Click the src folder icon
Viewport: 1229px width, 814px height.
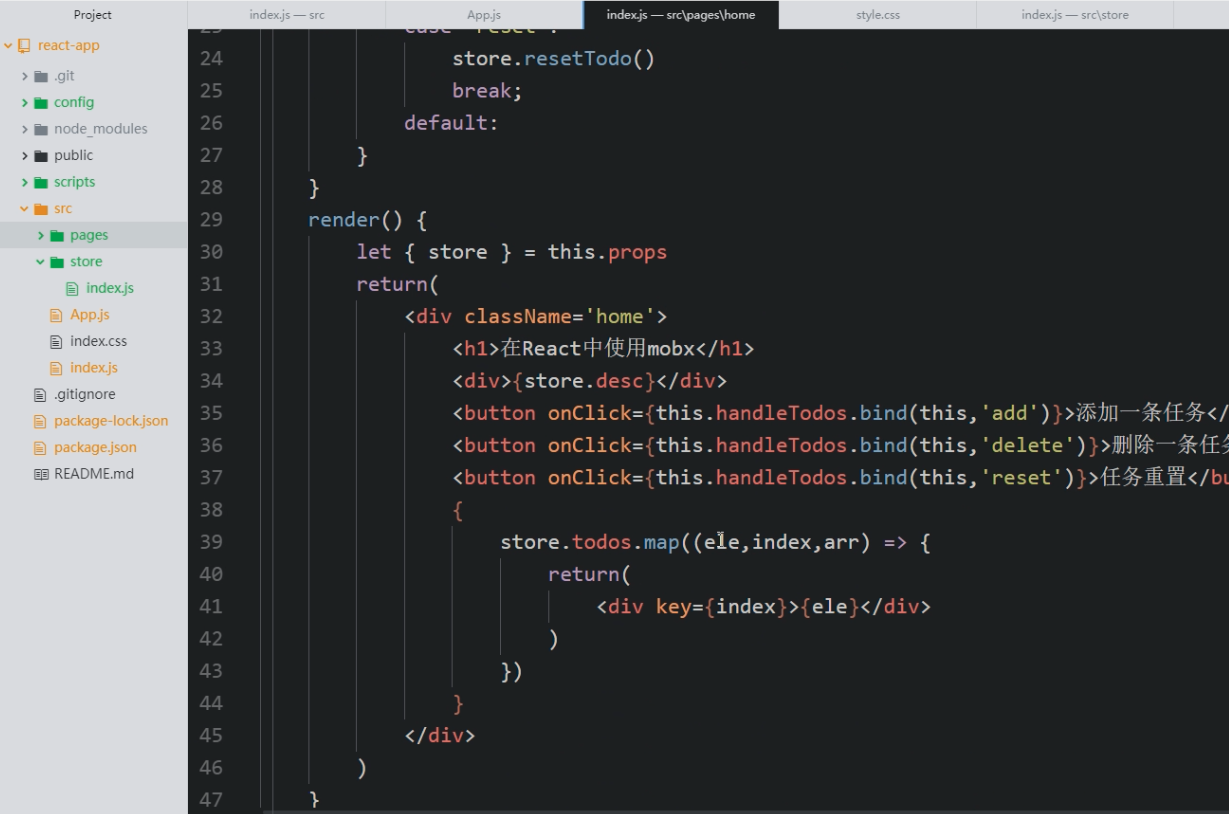point(41,209)
